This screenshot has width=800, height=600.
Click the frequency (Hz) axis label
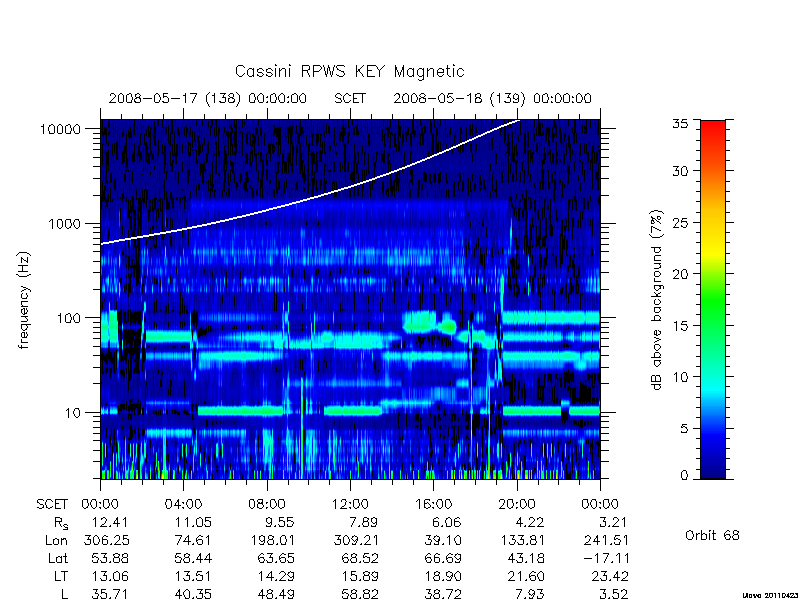point(24,301)
